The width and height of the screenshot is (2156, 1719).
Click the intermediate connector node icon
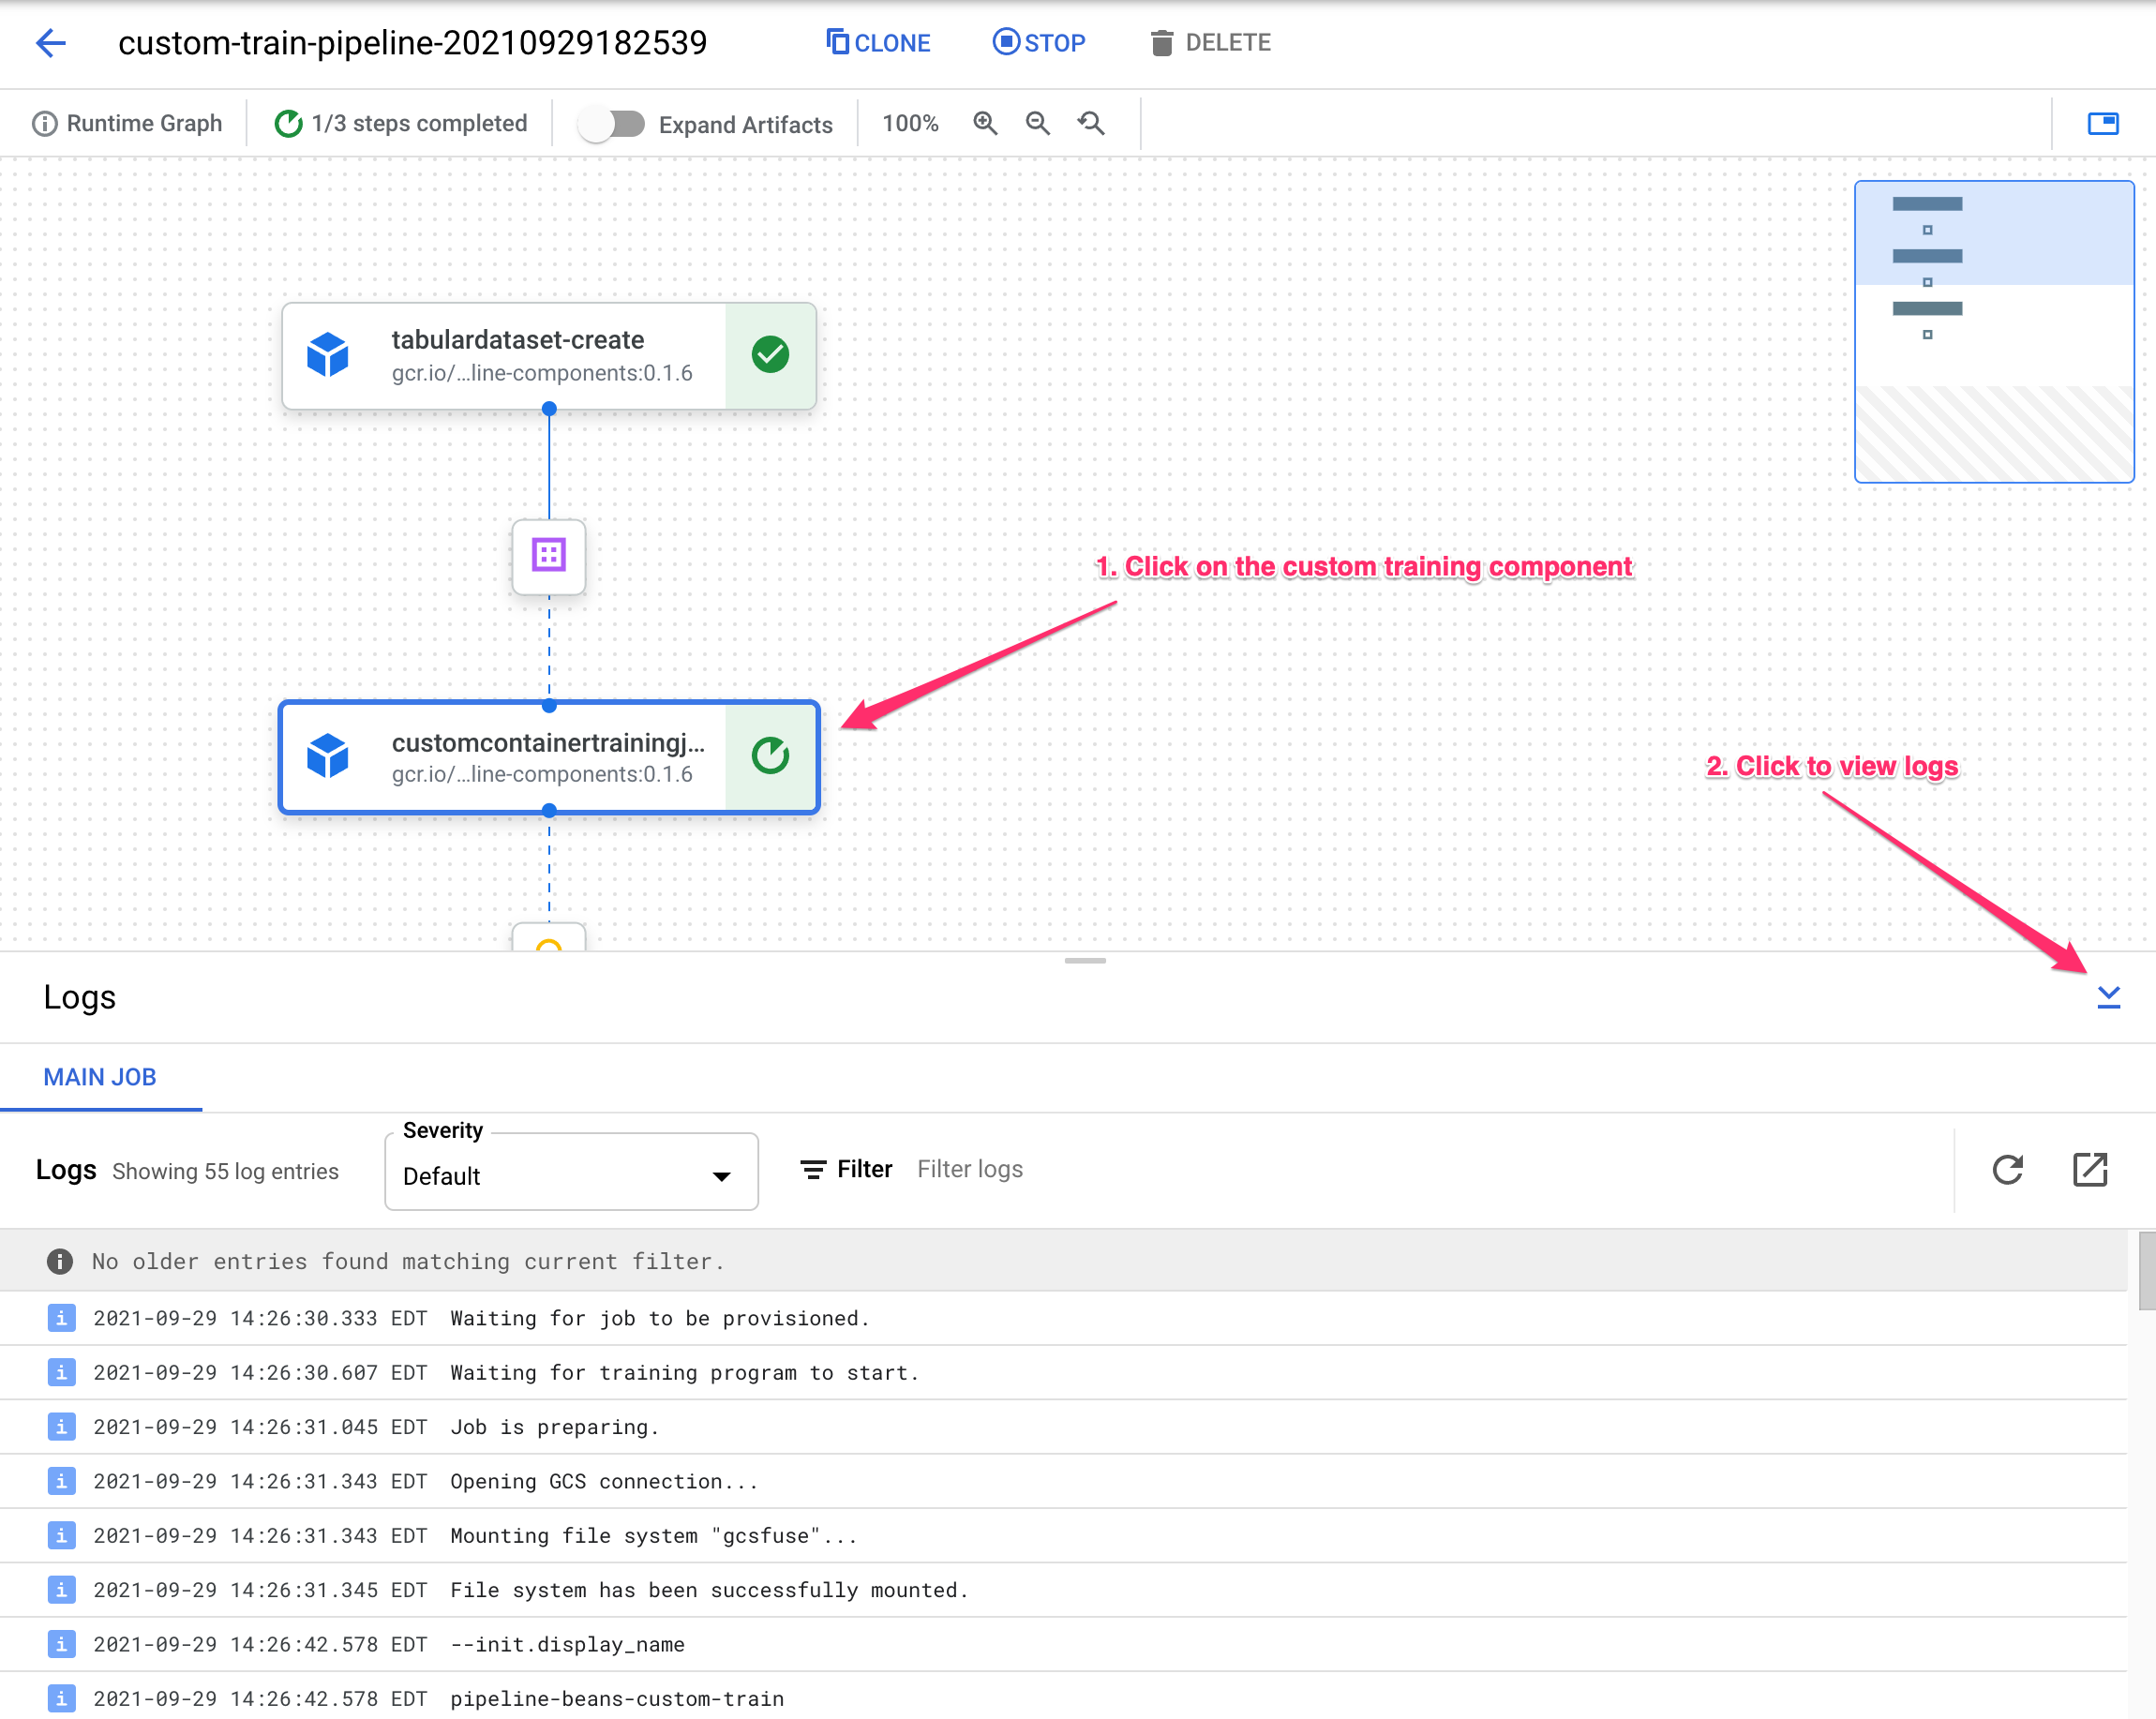pos(549,554)
